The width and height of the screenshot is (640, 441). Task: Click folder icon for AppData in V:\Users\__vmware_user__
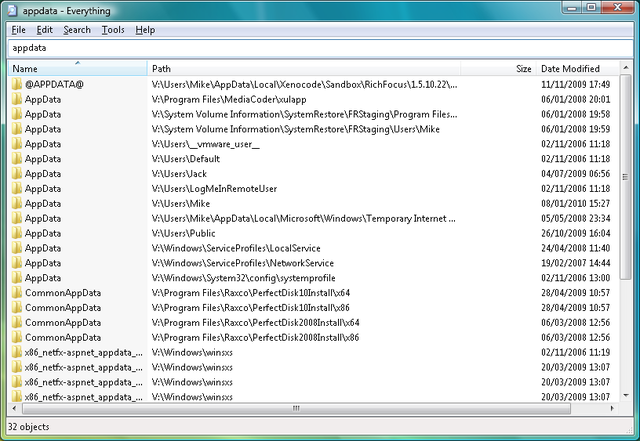tap(17, 144)
